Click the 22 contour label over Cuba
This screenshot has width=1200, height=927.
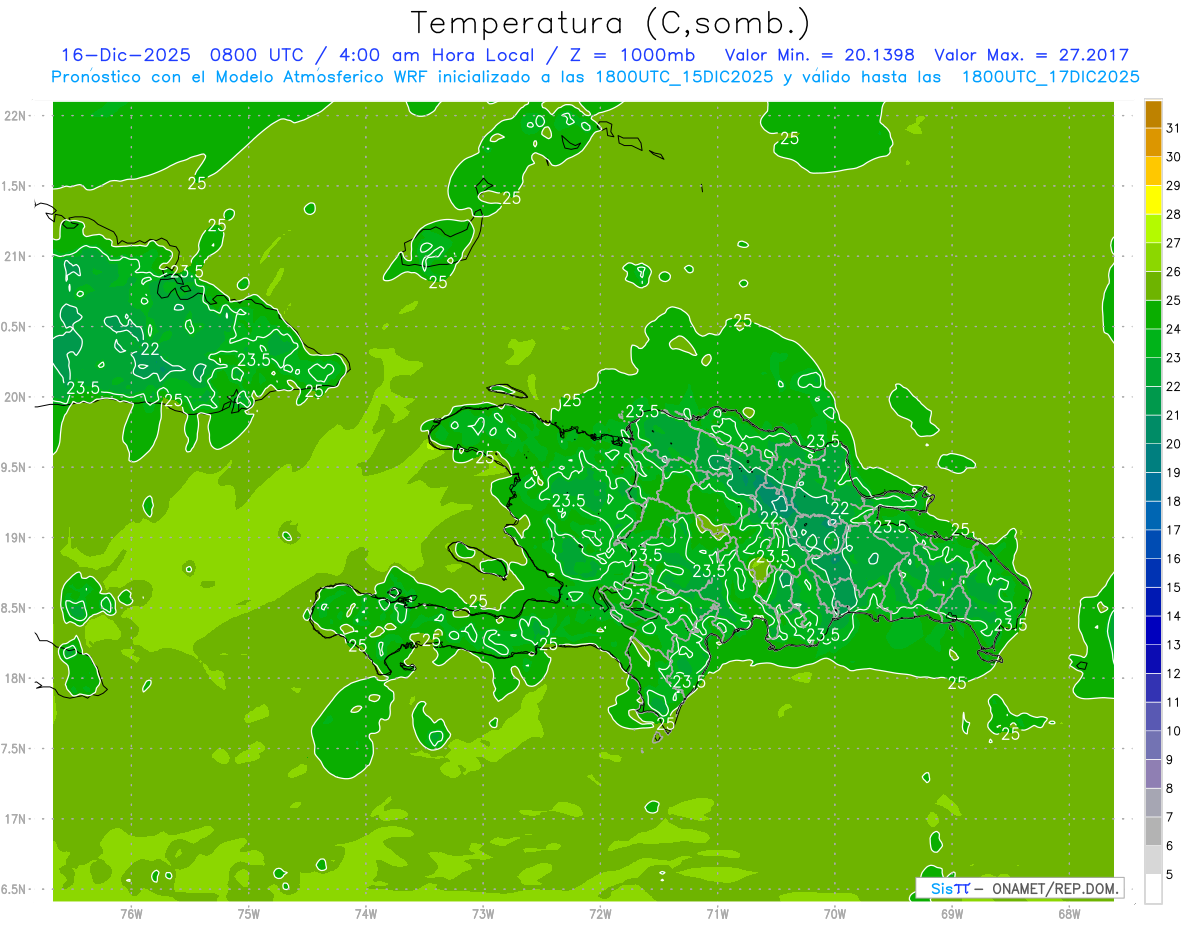(x=150, y=349)
